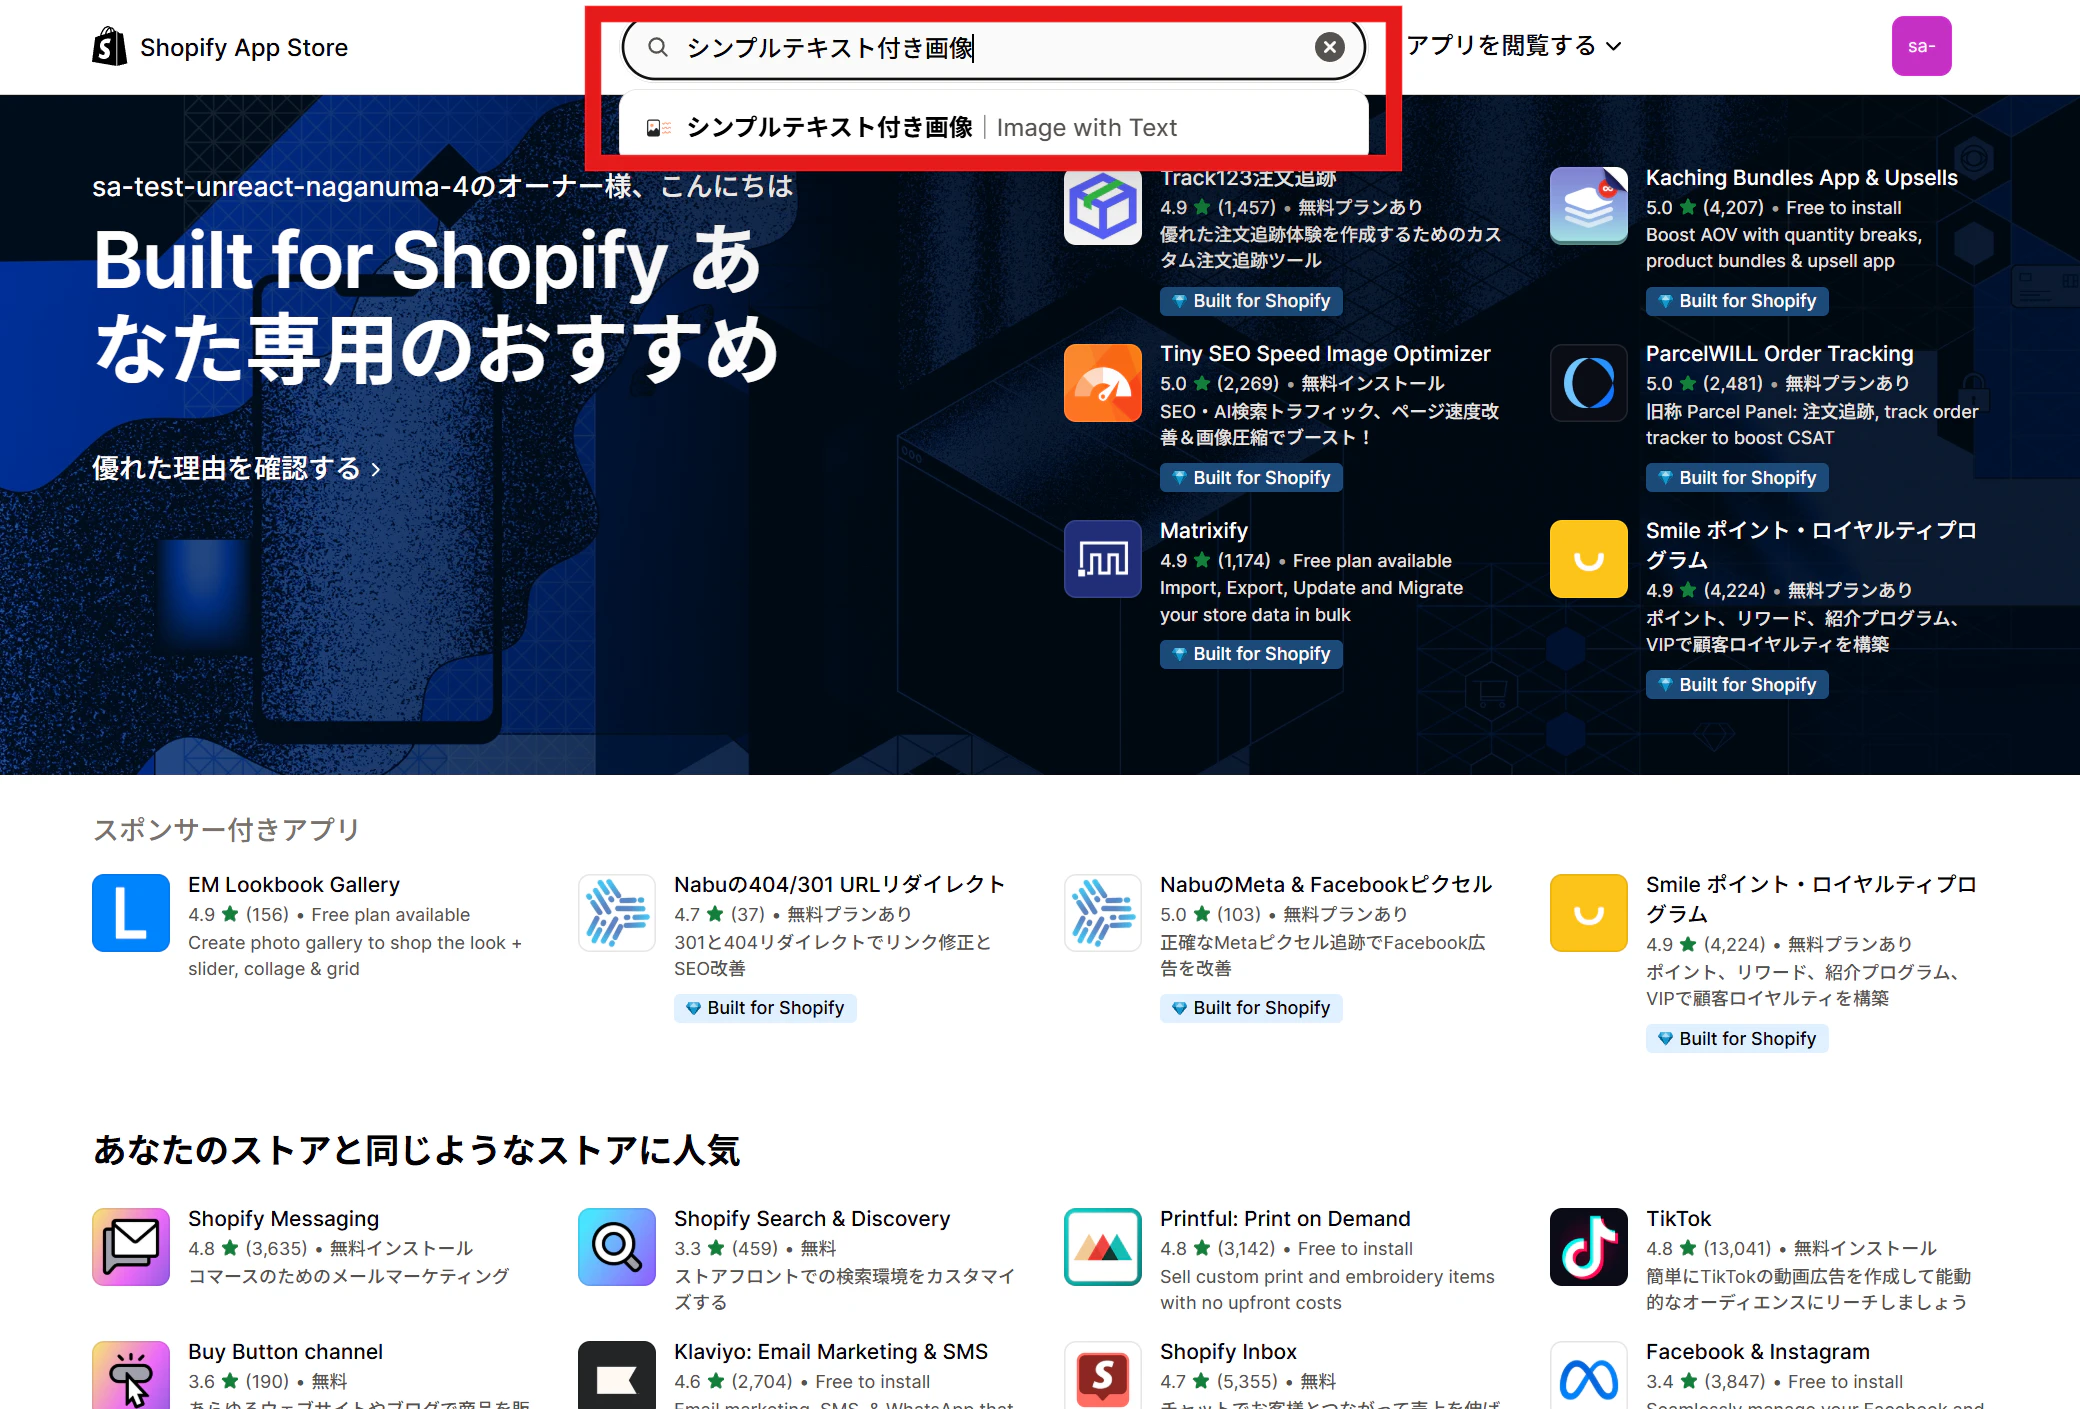Screen dimensions: 2080x1409
Task: Click Built for Shopify badge under NabuのMeta
Action: pos(1251,1008)
